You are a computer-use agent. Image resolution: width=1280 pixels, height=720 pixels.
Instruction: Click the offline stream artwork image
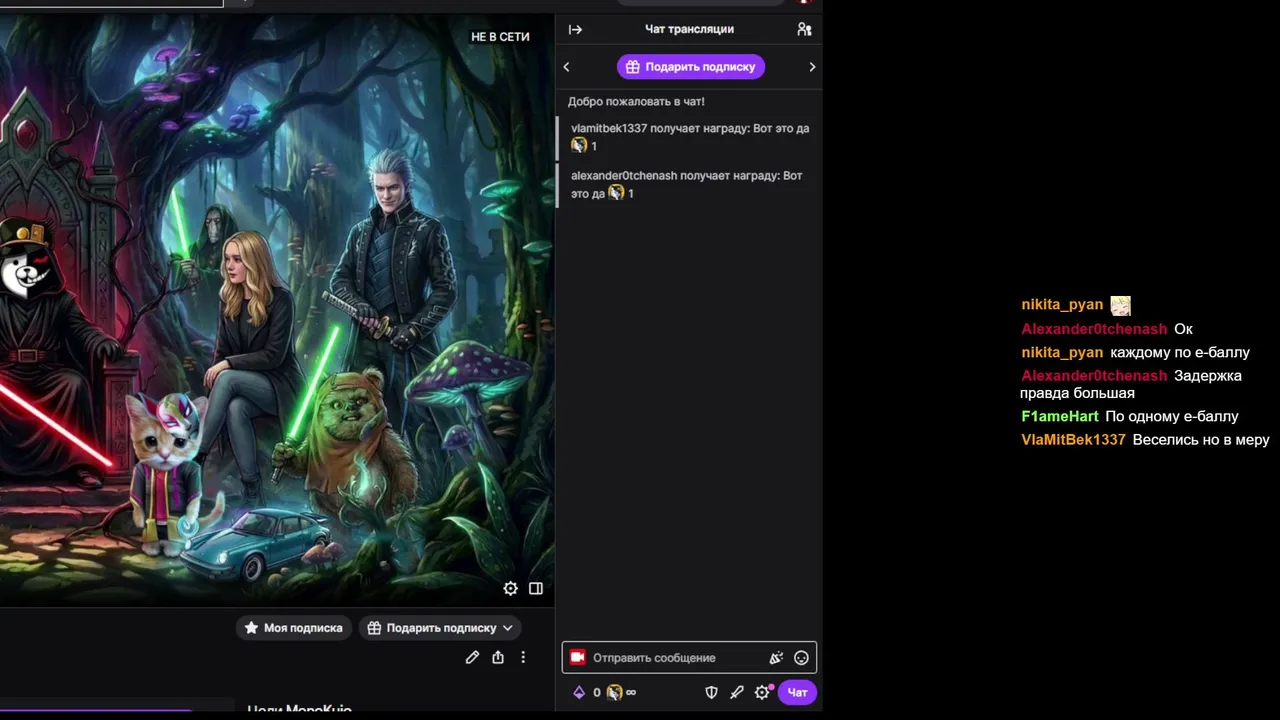tap(277, 310)
